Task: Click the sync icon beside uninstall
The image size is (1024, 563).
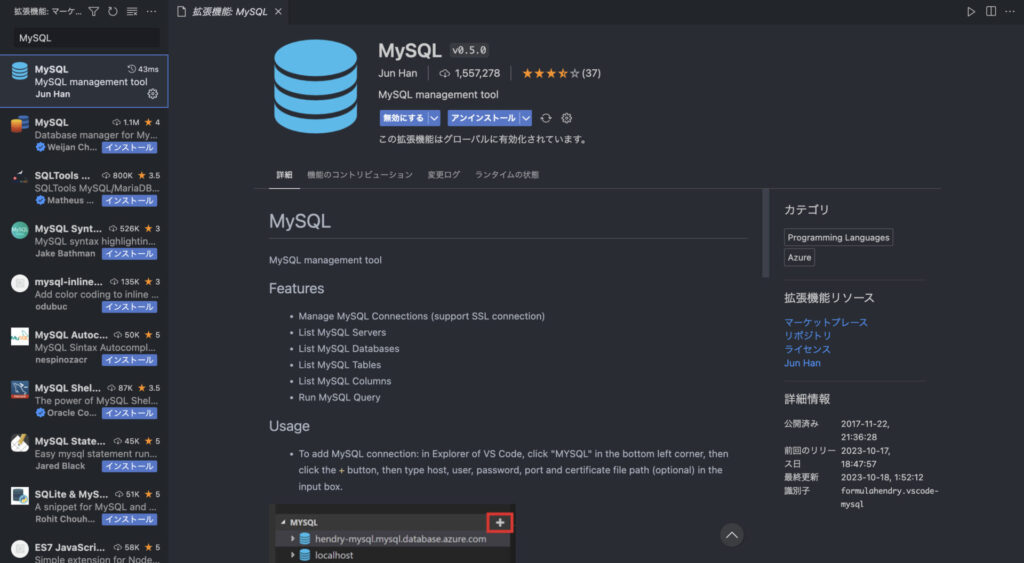Action: click(546, 118)
